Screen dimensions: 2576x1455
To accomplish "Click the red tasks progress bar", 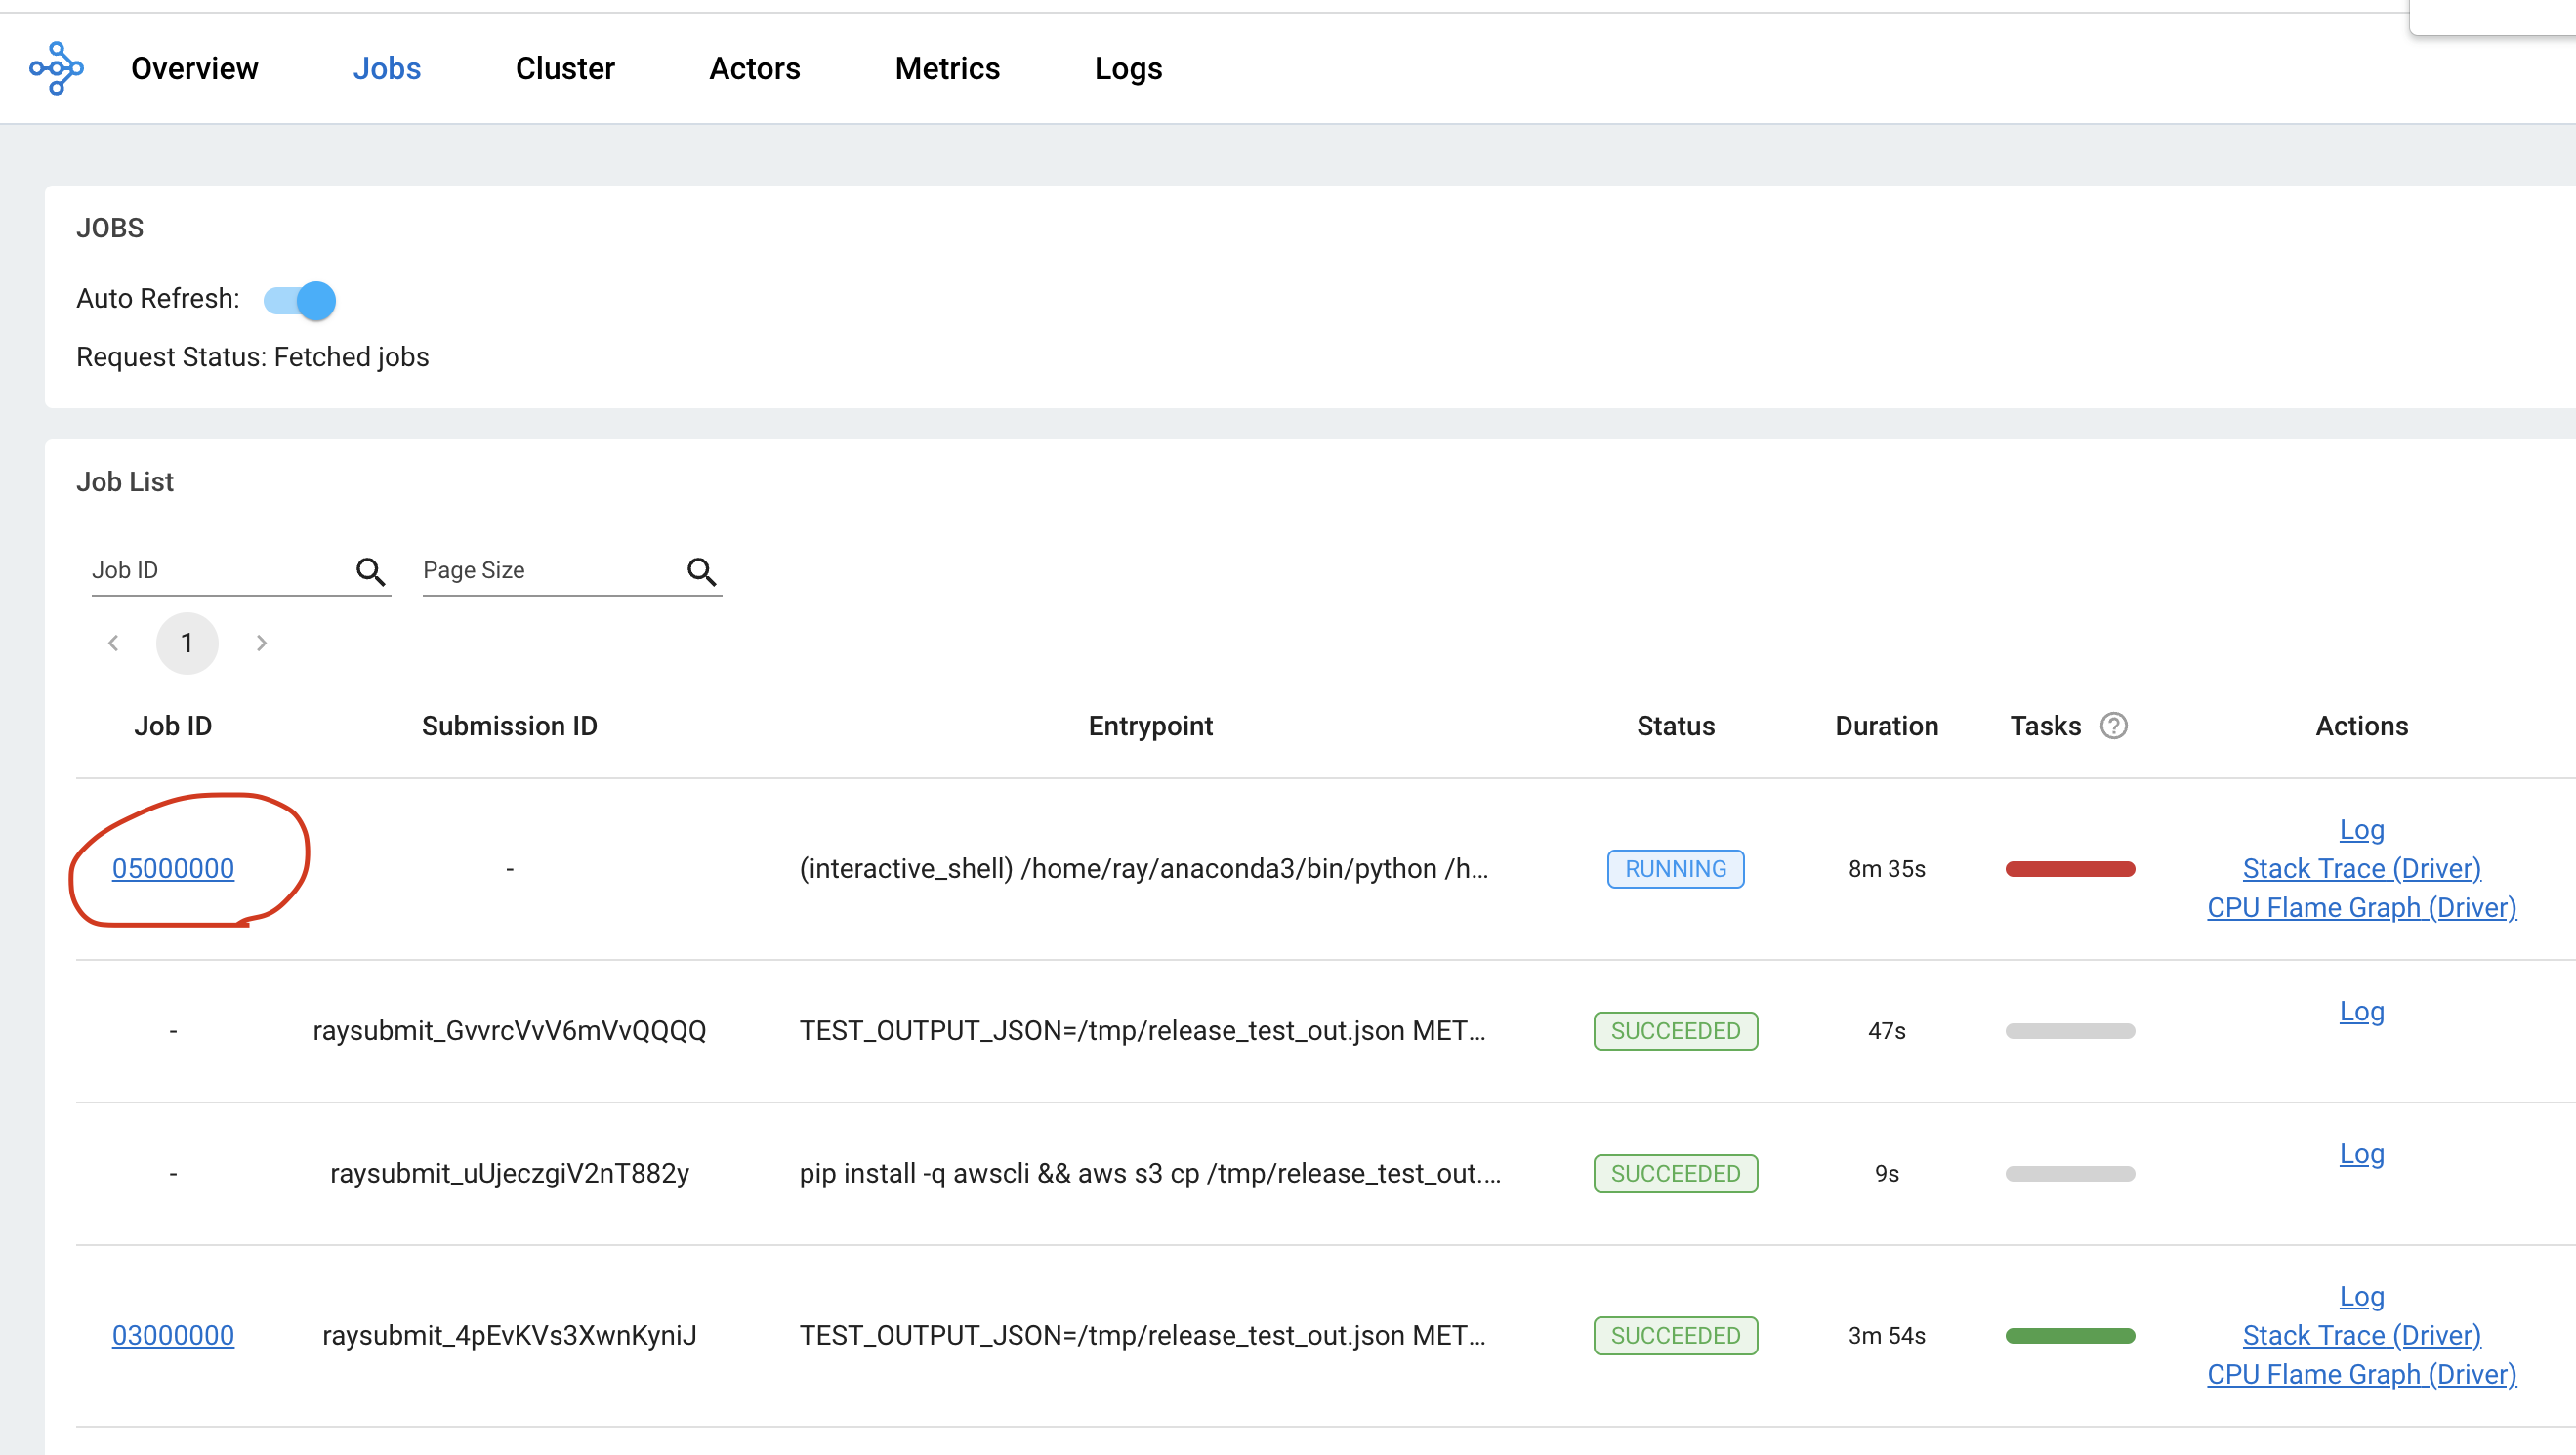I will point(2069,869).
